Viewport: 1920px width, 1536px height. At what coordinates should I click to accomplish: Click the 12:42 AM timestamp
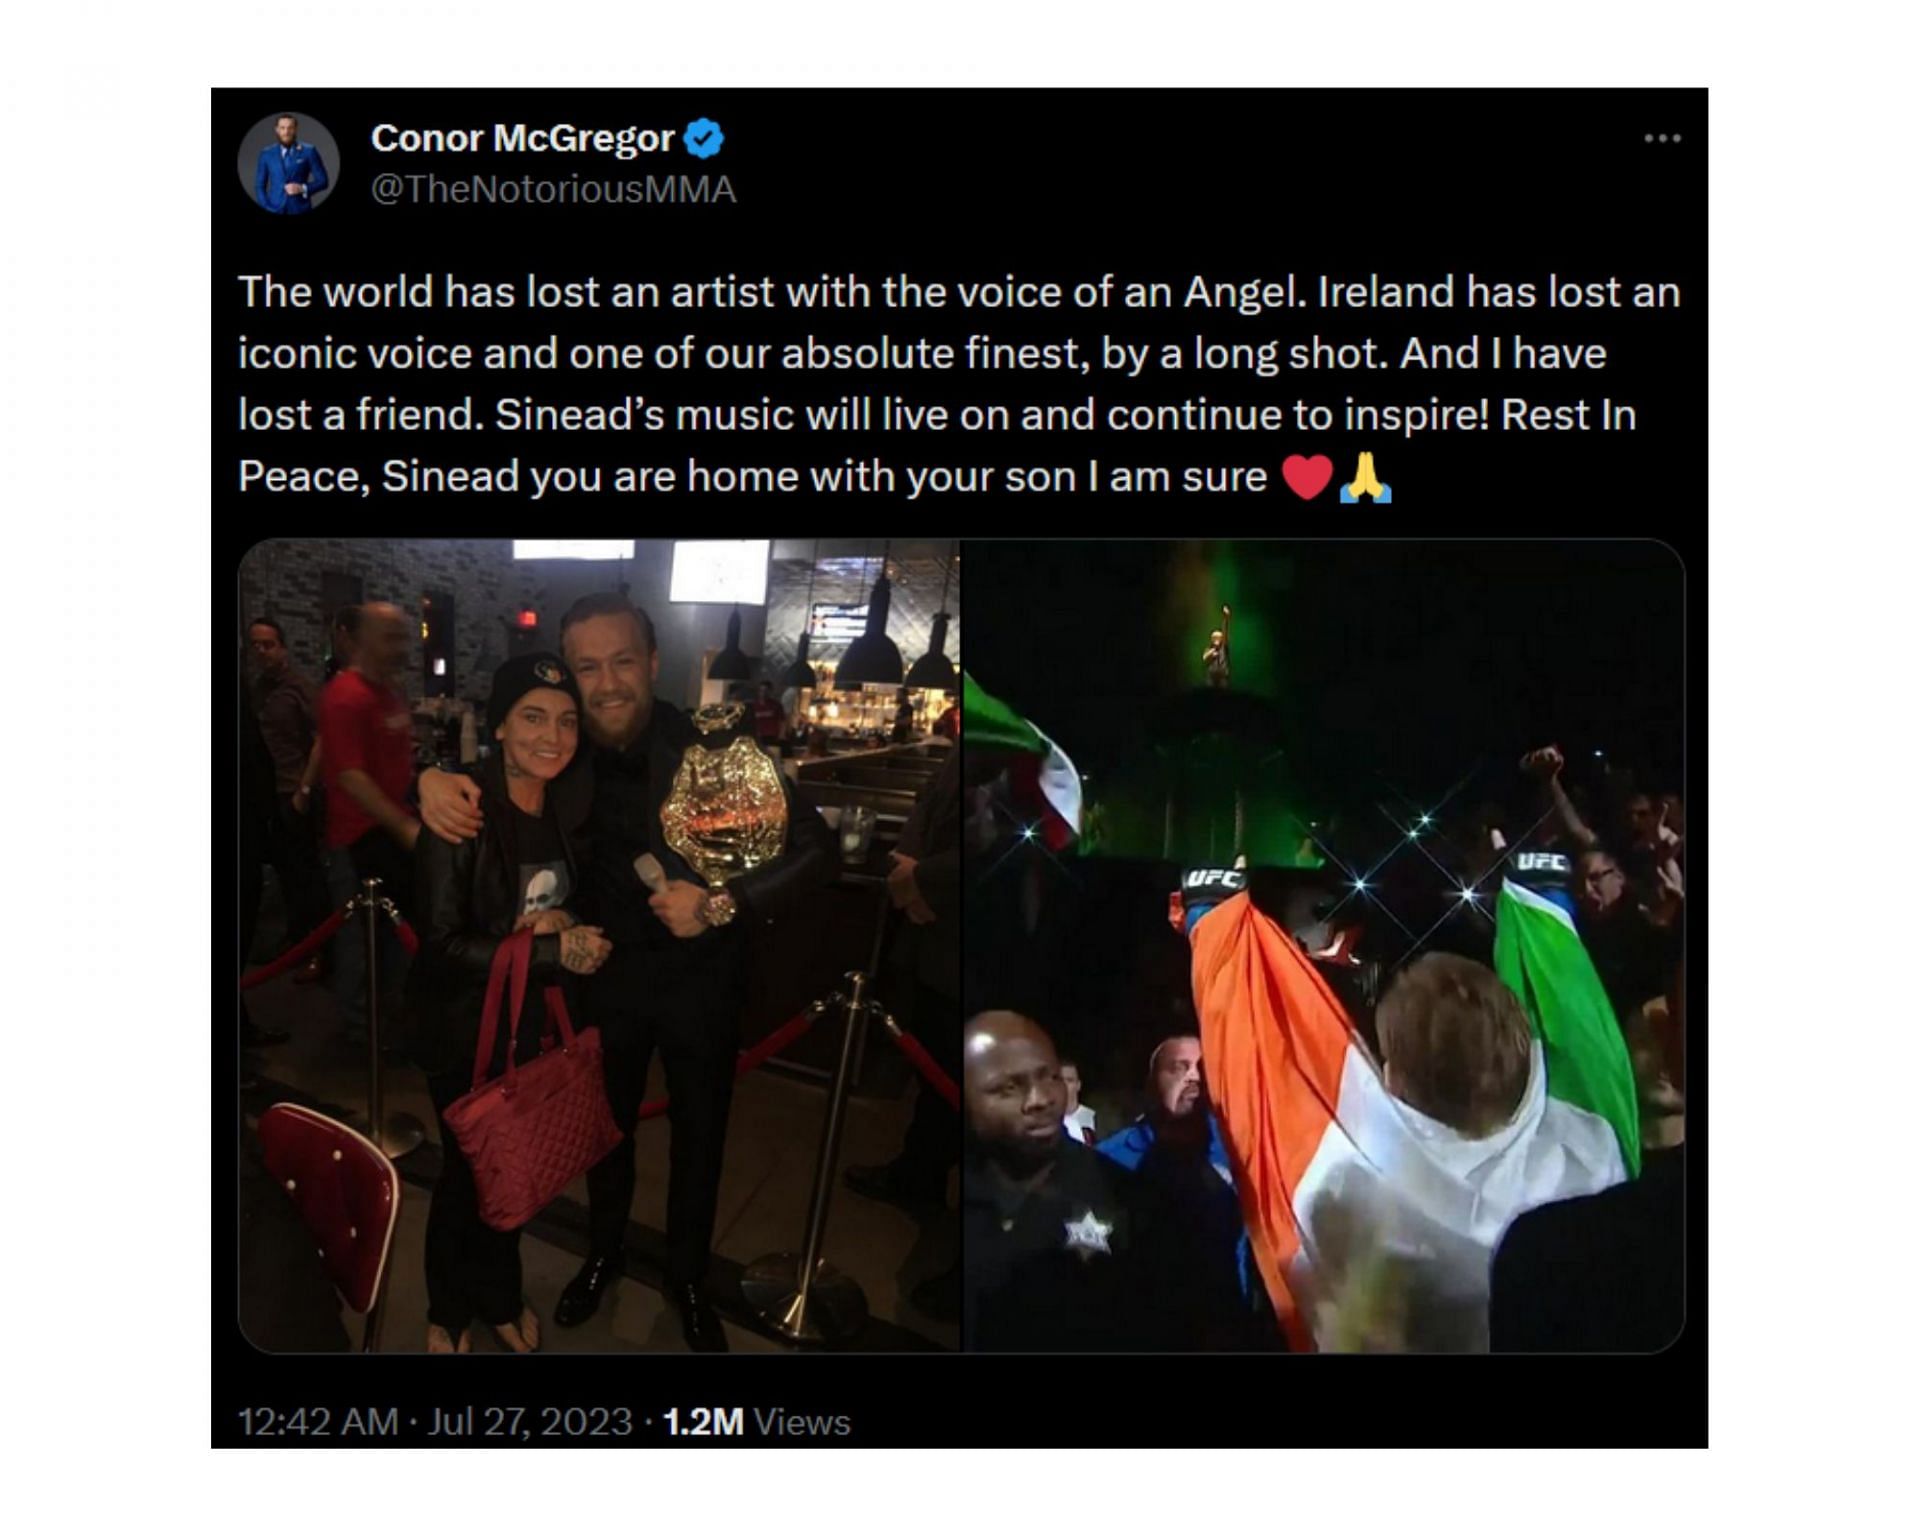(317, 1421)
